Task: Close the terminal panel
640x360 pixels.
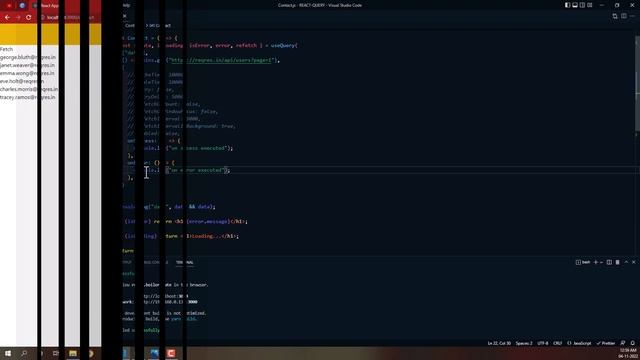Action: tap(633, 262)
